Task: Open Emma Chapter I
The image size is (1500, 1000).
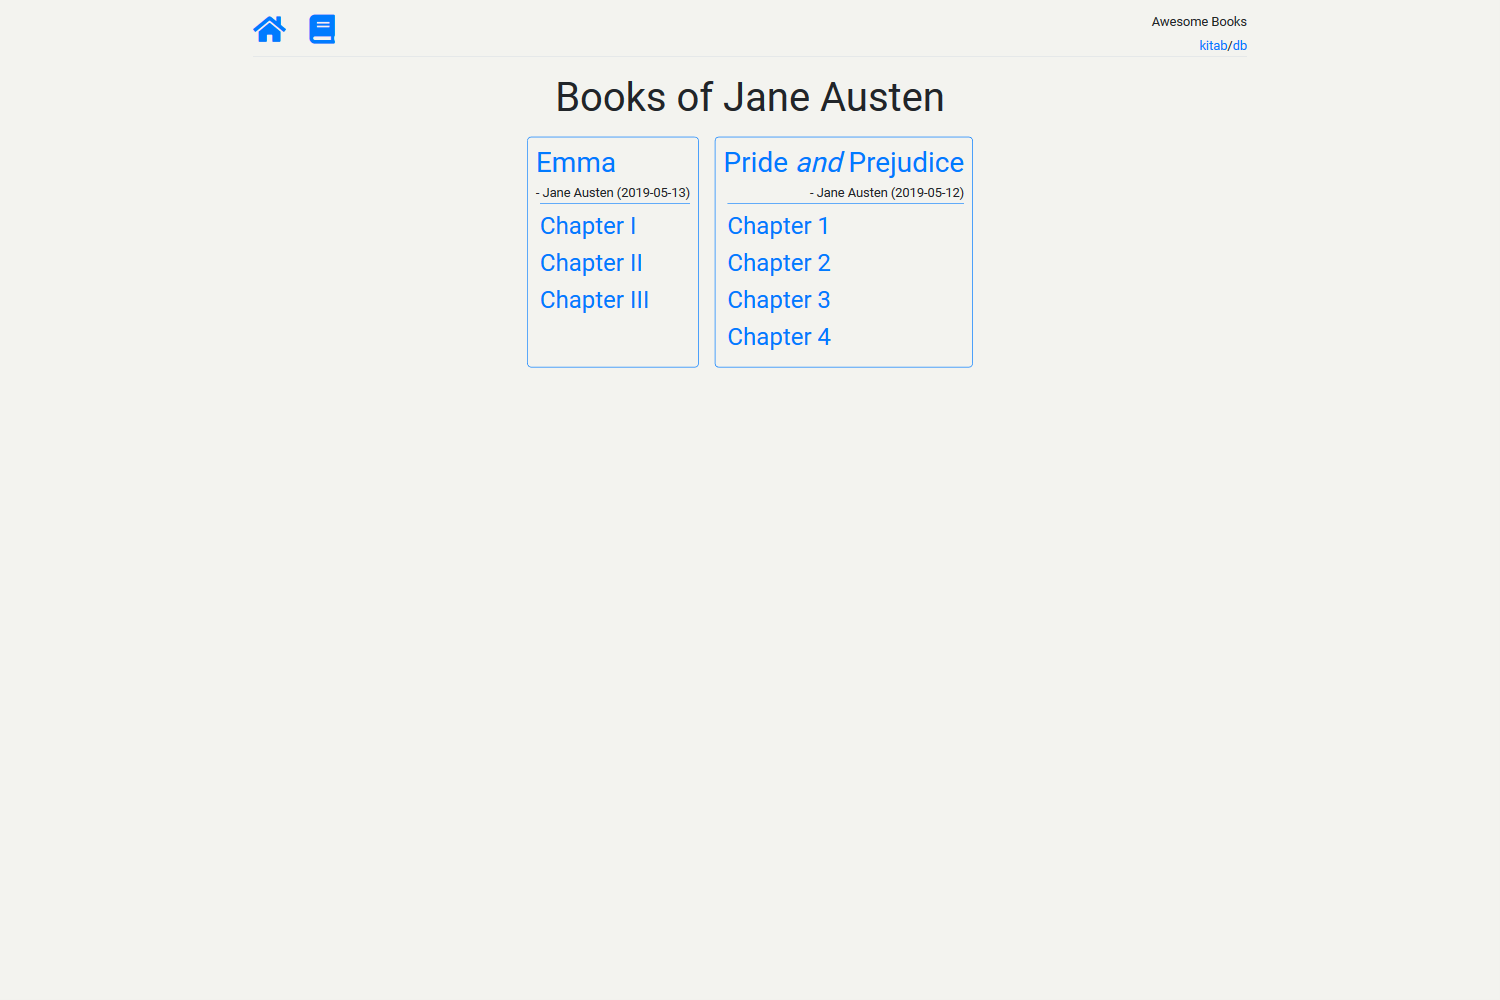Action: tap(588, 226)
